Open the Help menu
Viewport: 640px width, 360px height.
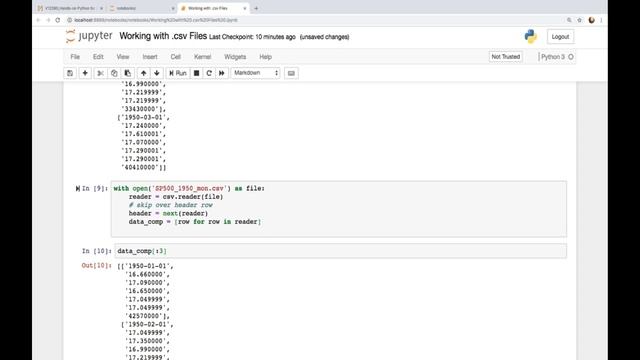265,57
